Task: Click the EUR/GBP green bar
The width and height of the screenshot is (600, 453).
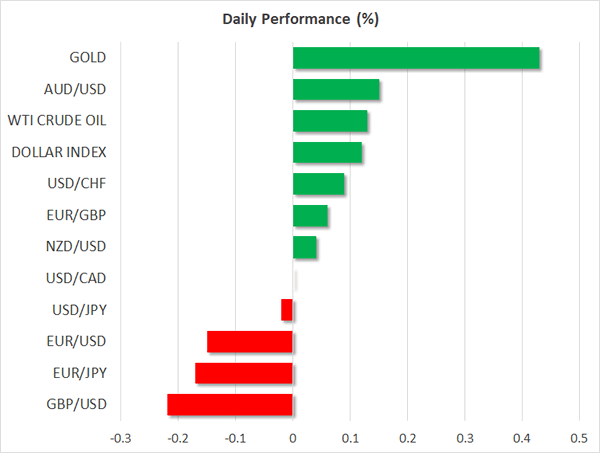Action: (310, 216)
